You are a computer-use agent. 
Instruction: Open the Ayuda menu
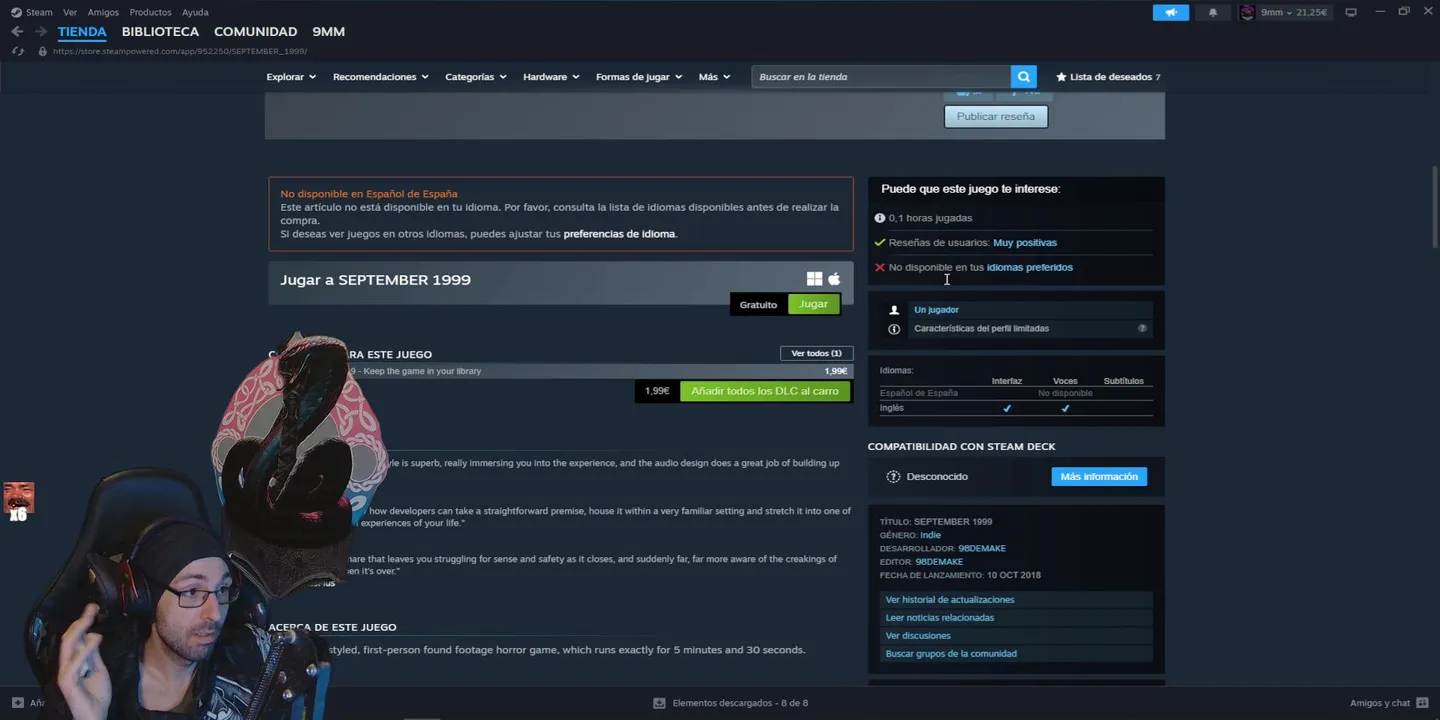[x=195, y=12]
